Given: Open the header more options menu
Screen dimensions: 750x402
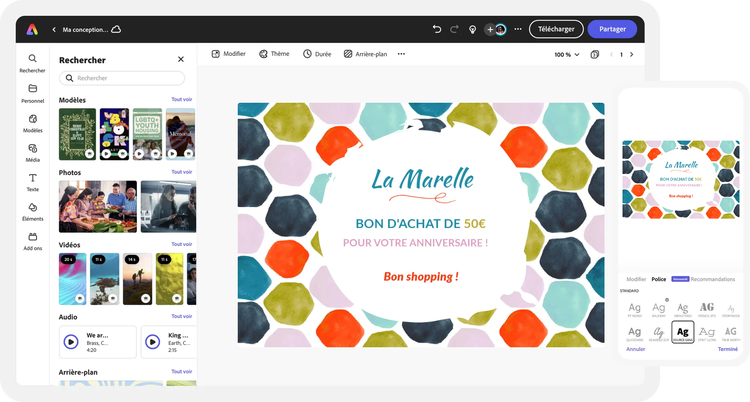Looking at the screenshot, I should point(518,29).
